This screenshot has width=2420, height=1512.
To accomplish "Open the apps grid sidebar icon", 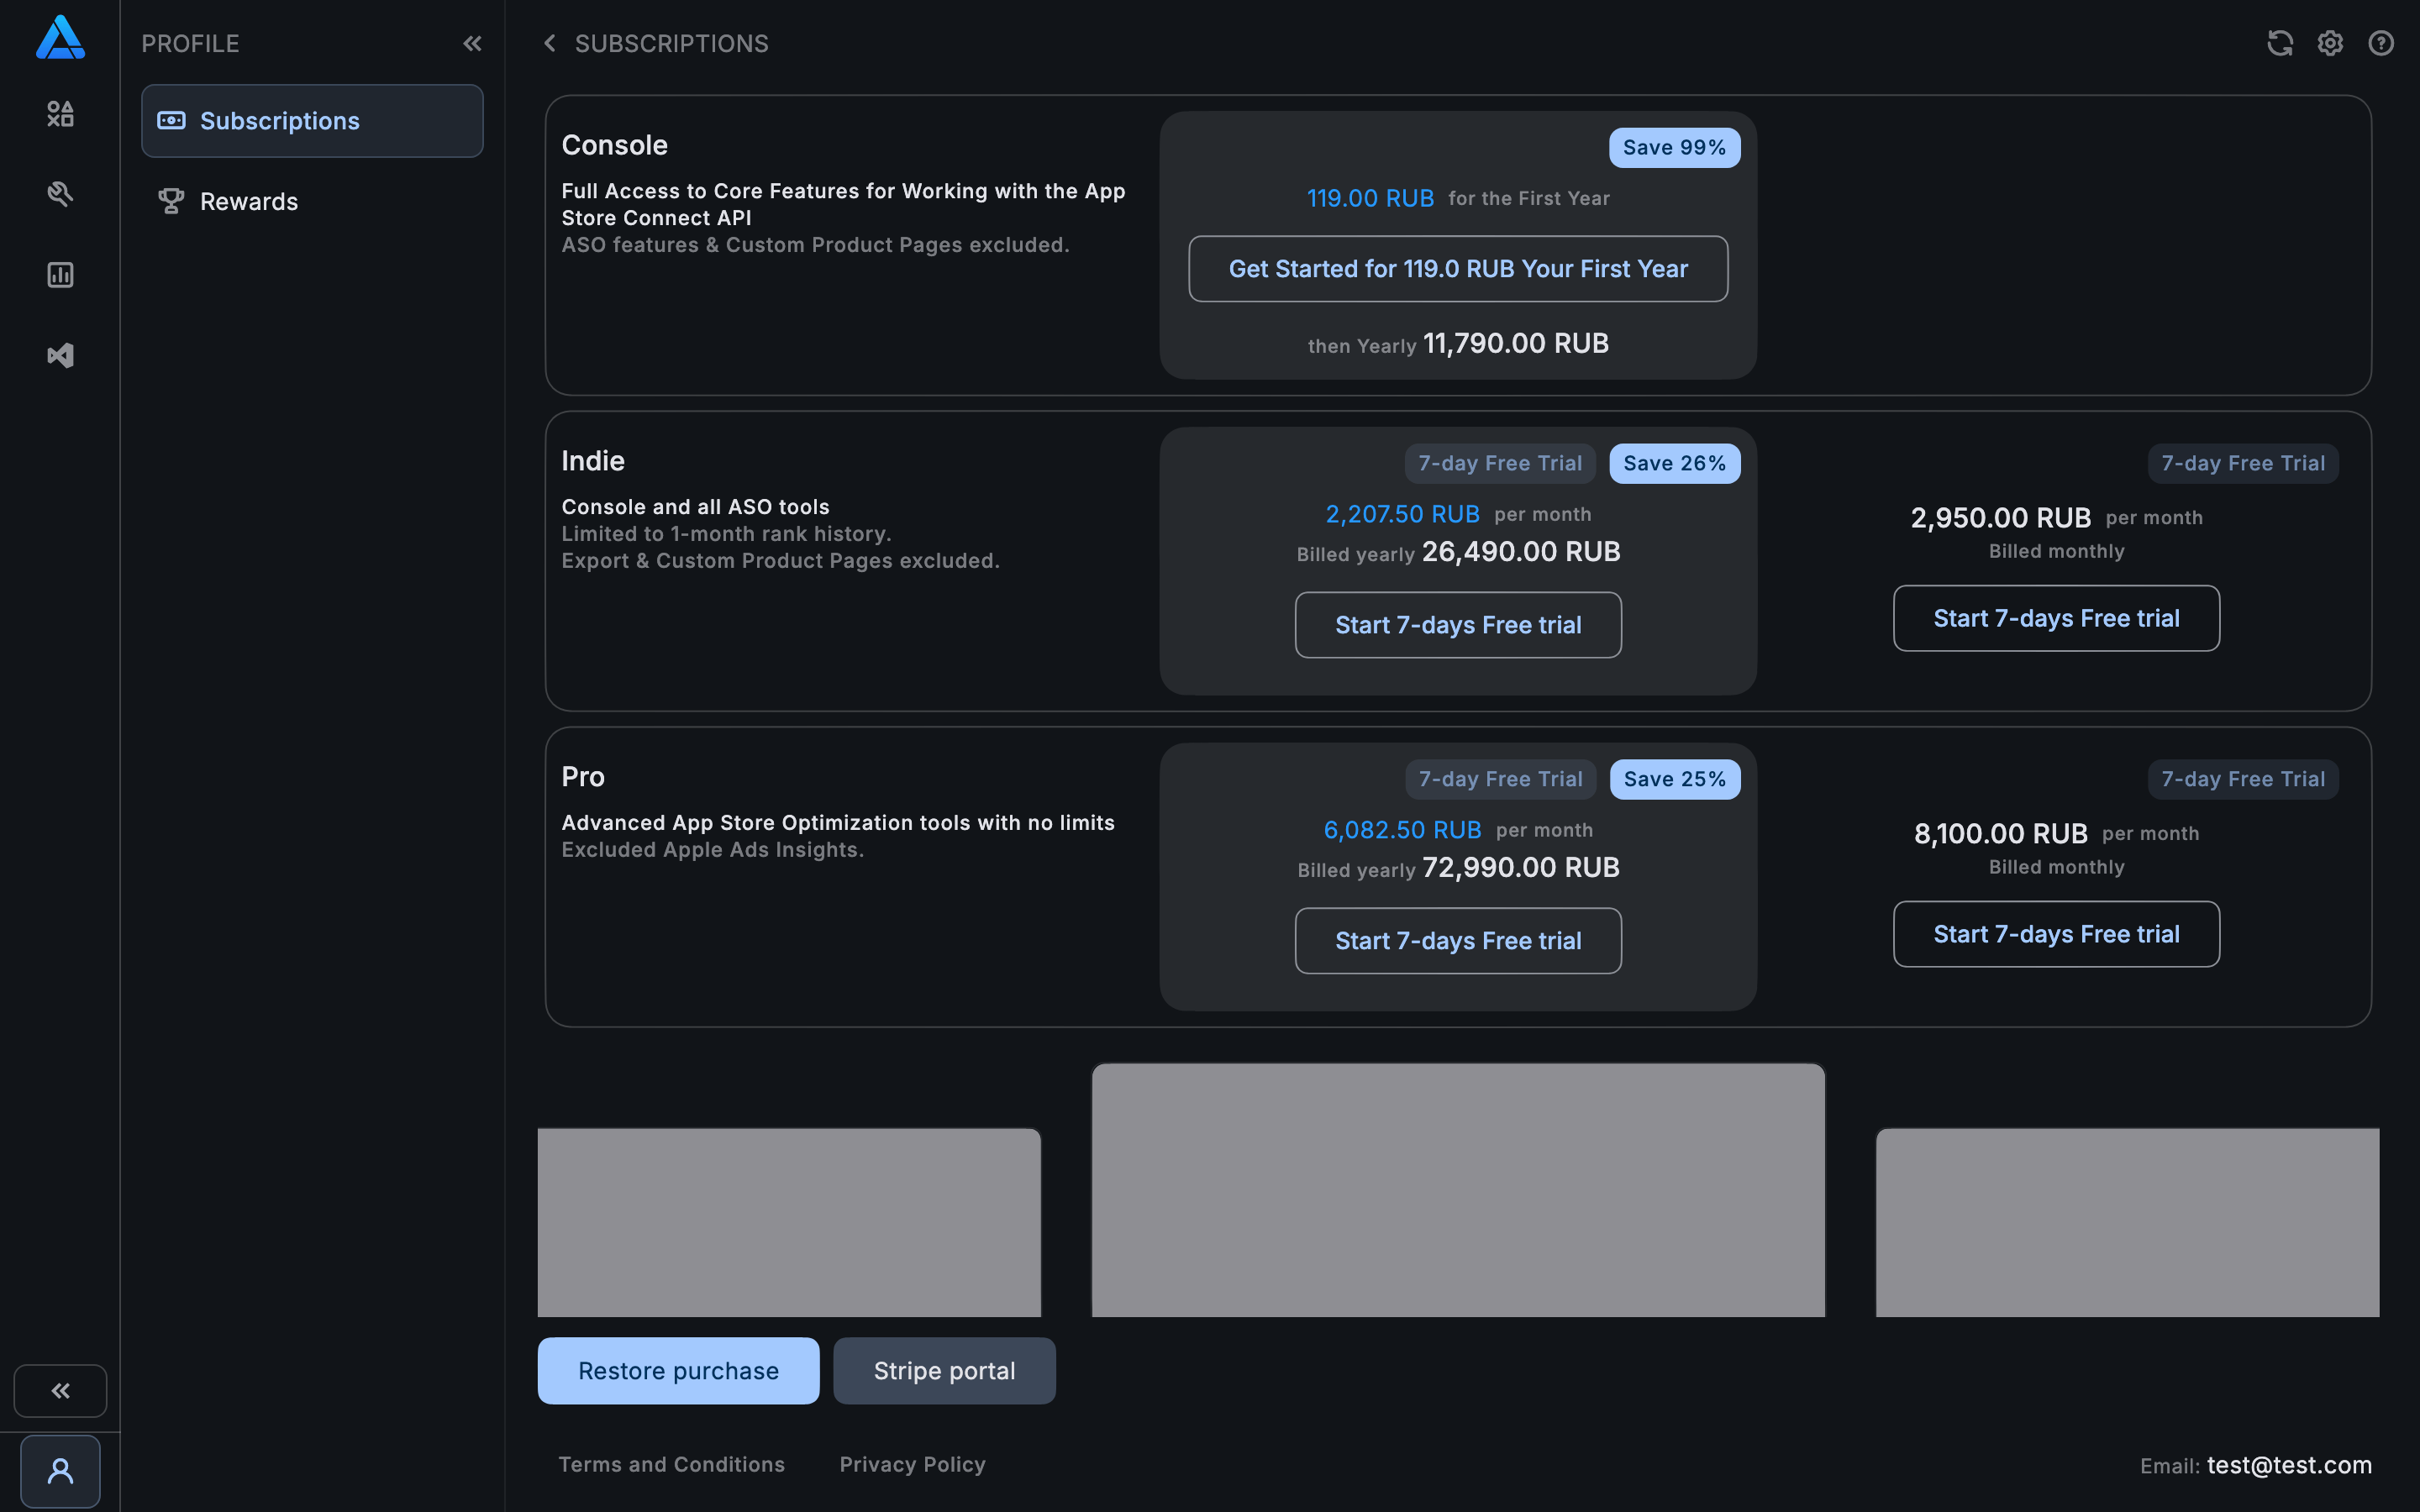I will (x=60, y=114).
